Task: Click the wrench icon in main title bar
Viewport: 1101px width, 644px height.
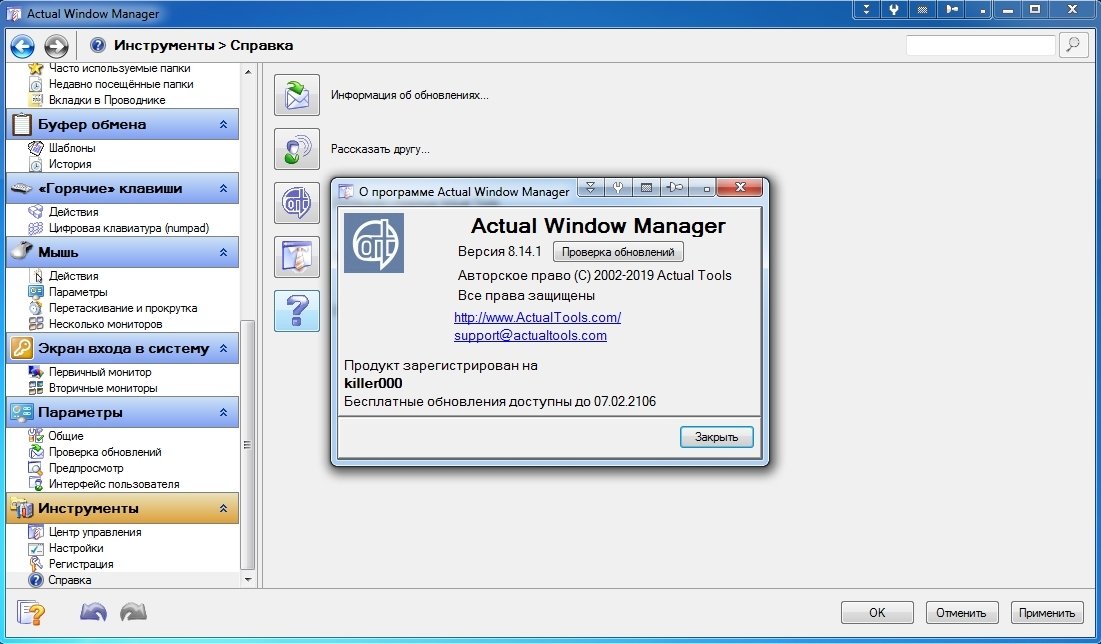Action: click(x=893, y=10)
